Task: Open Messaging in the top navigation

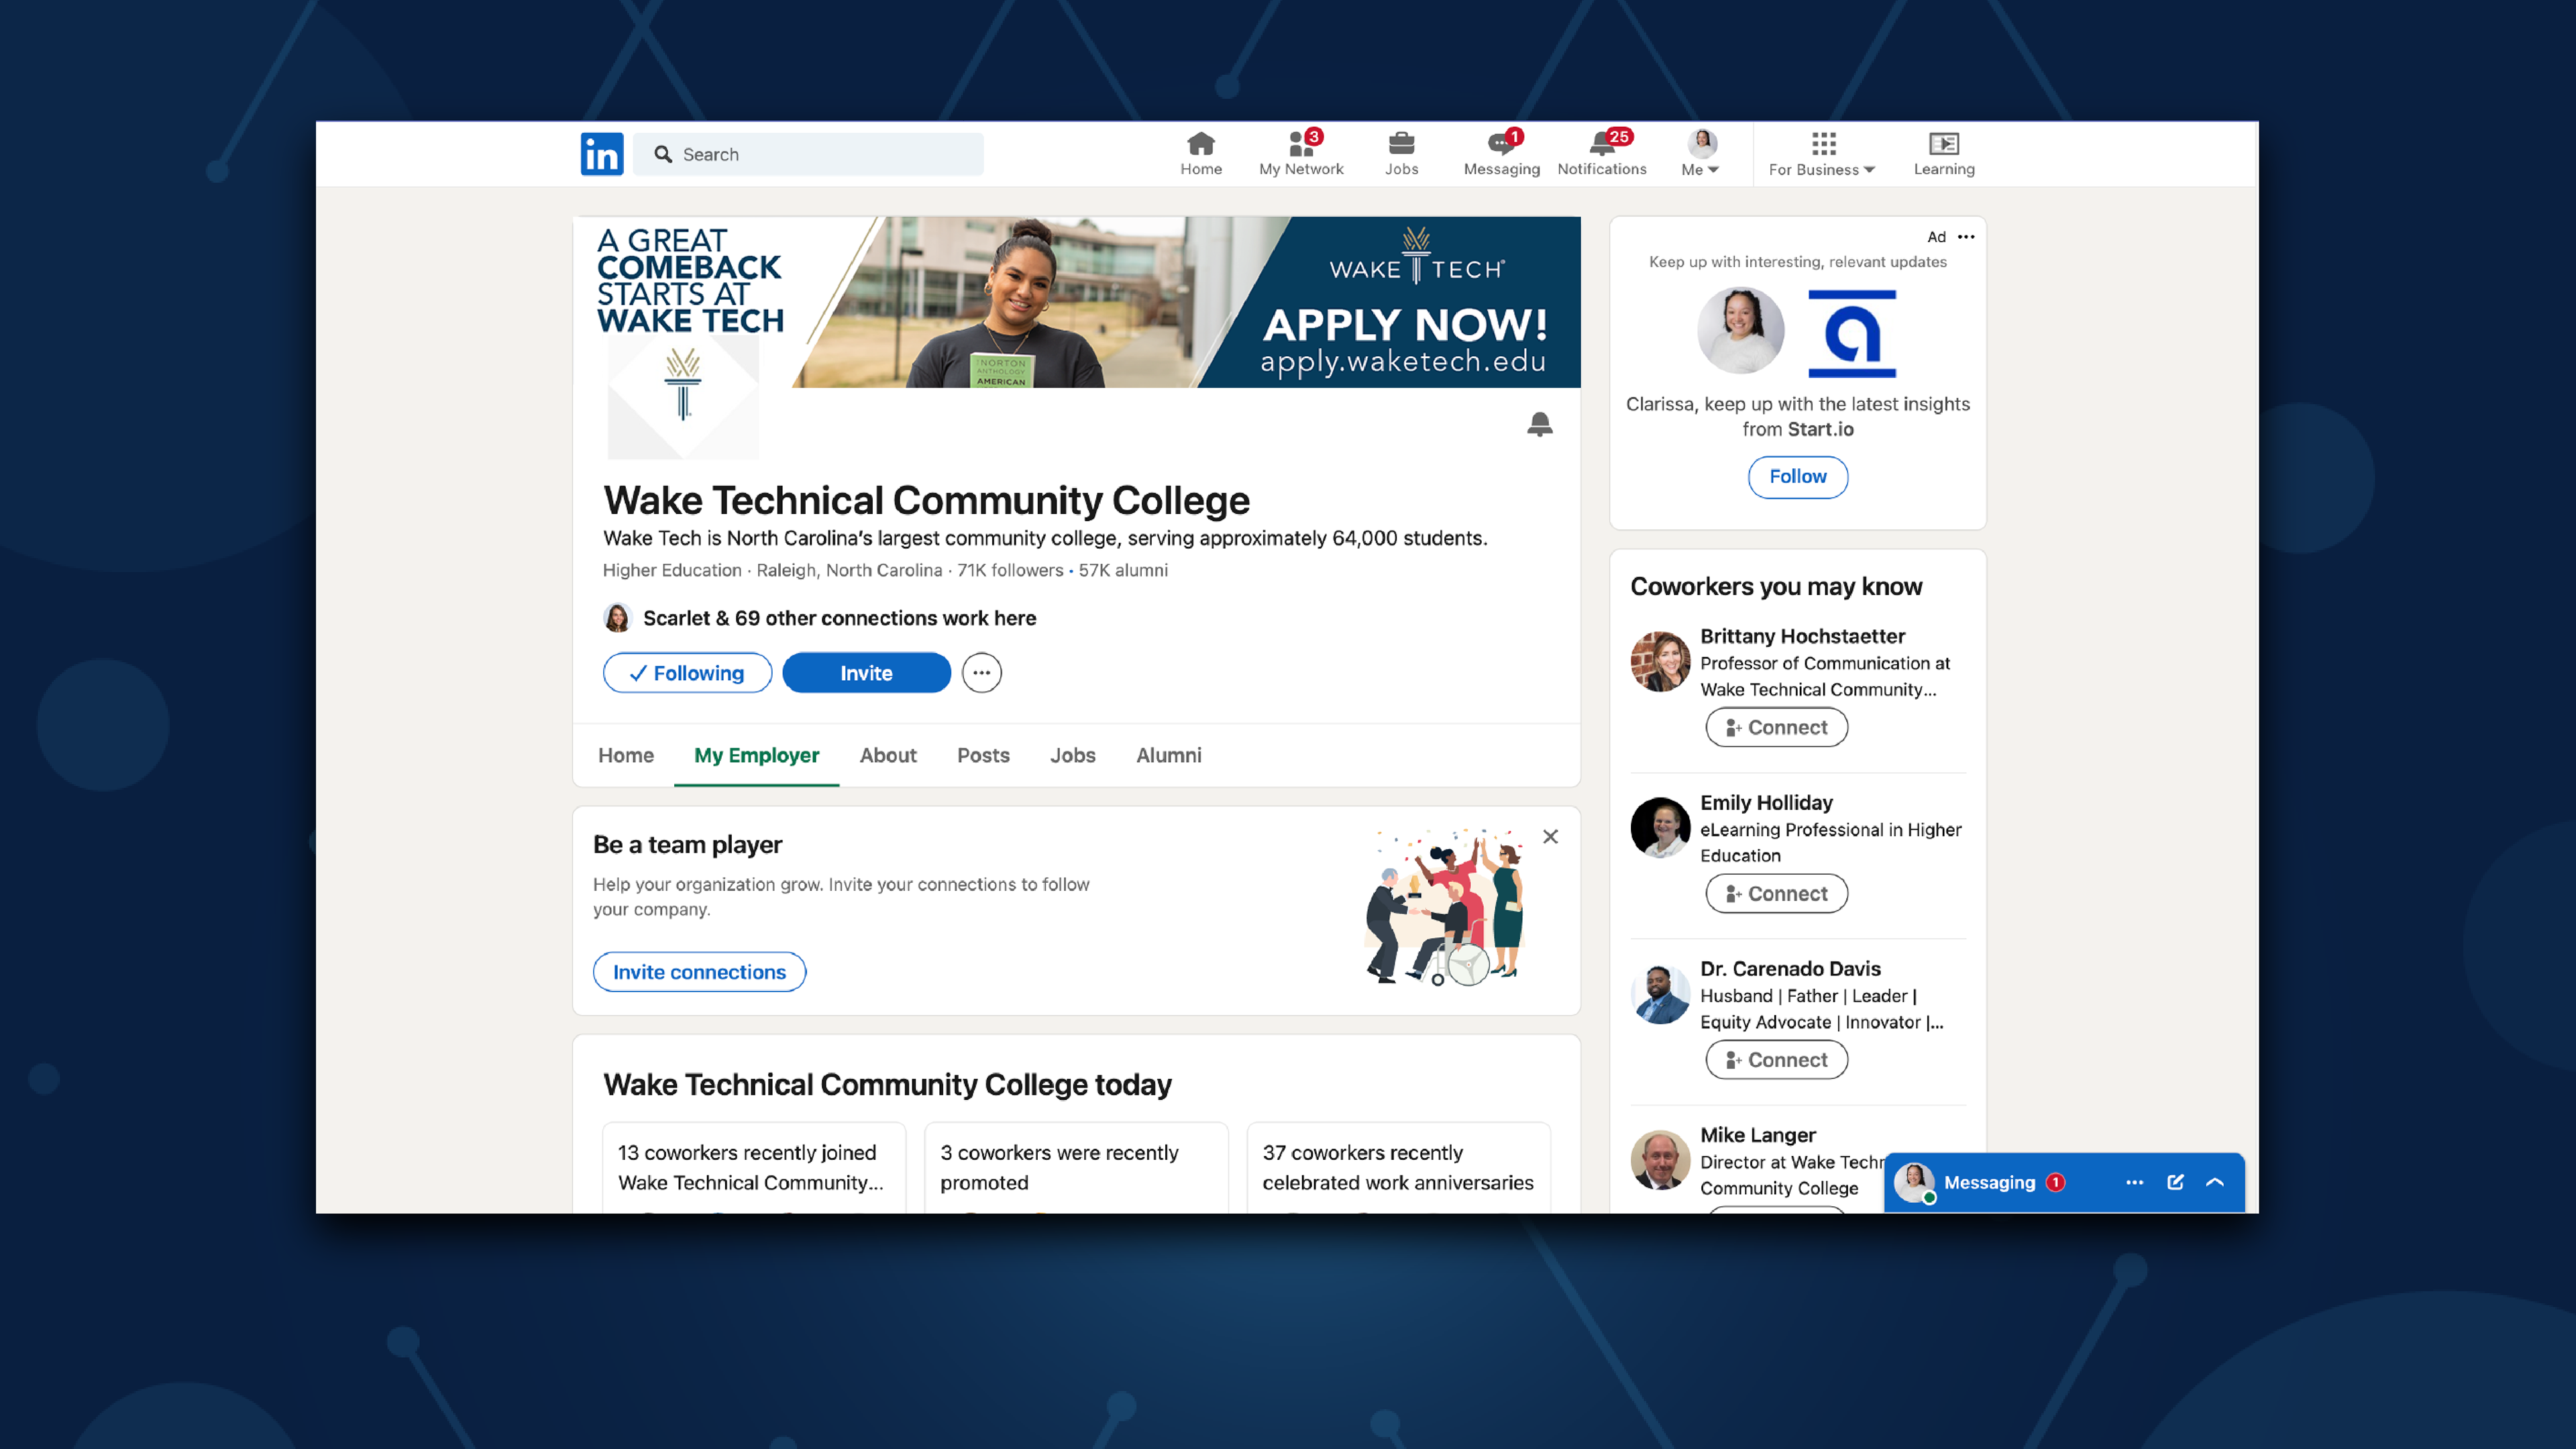Action: coord(1501,154)
